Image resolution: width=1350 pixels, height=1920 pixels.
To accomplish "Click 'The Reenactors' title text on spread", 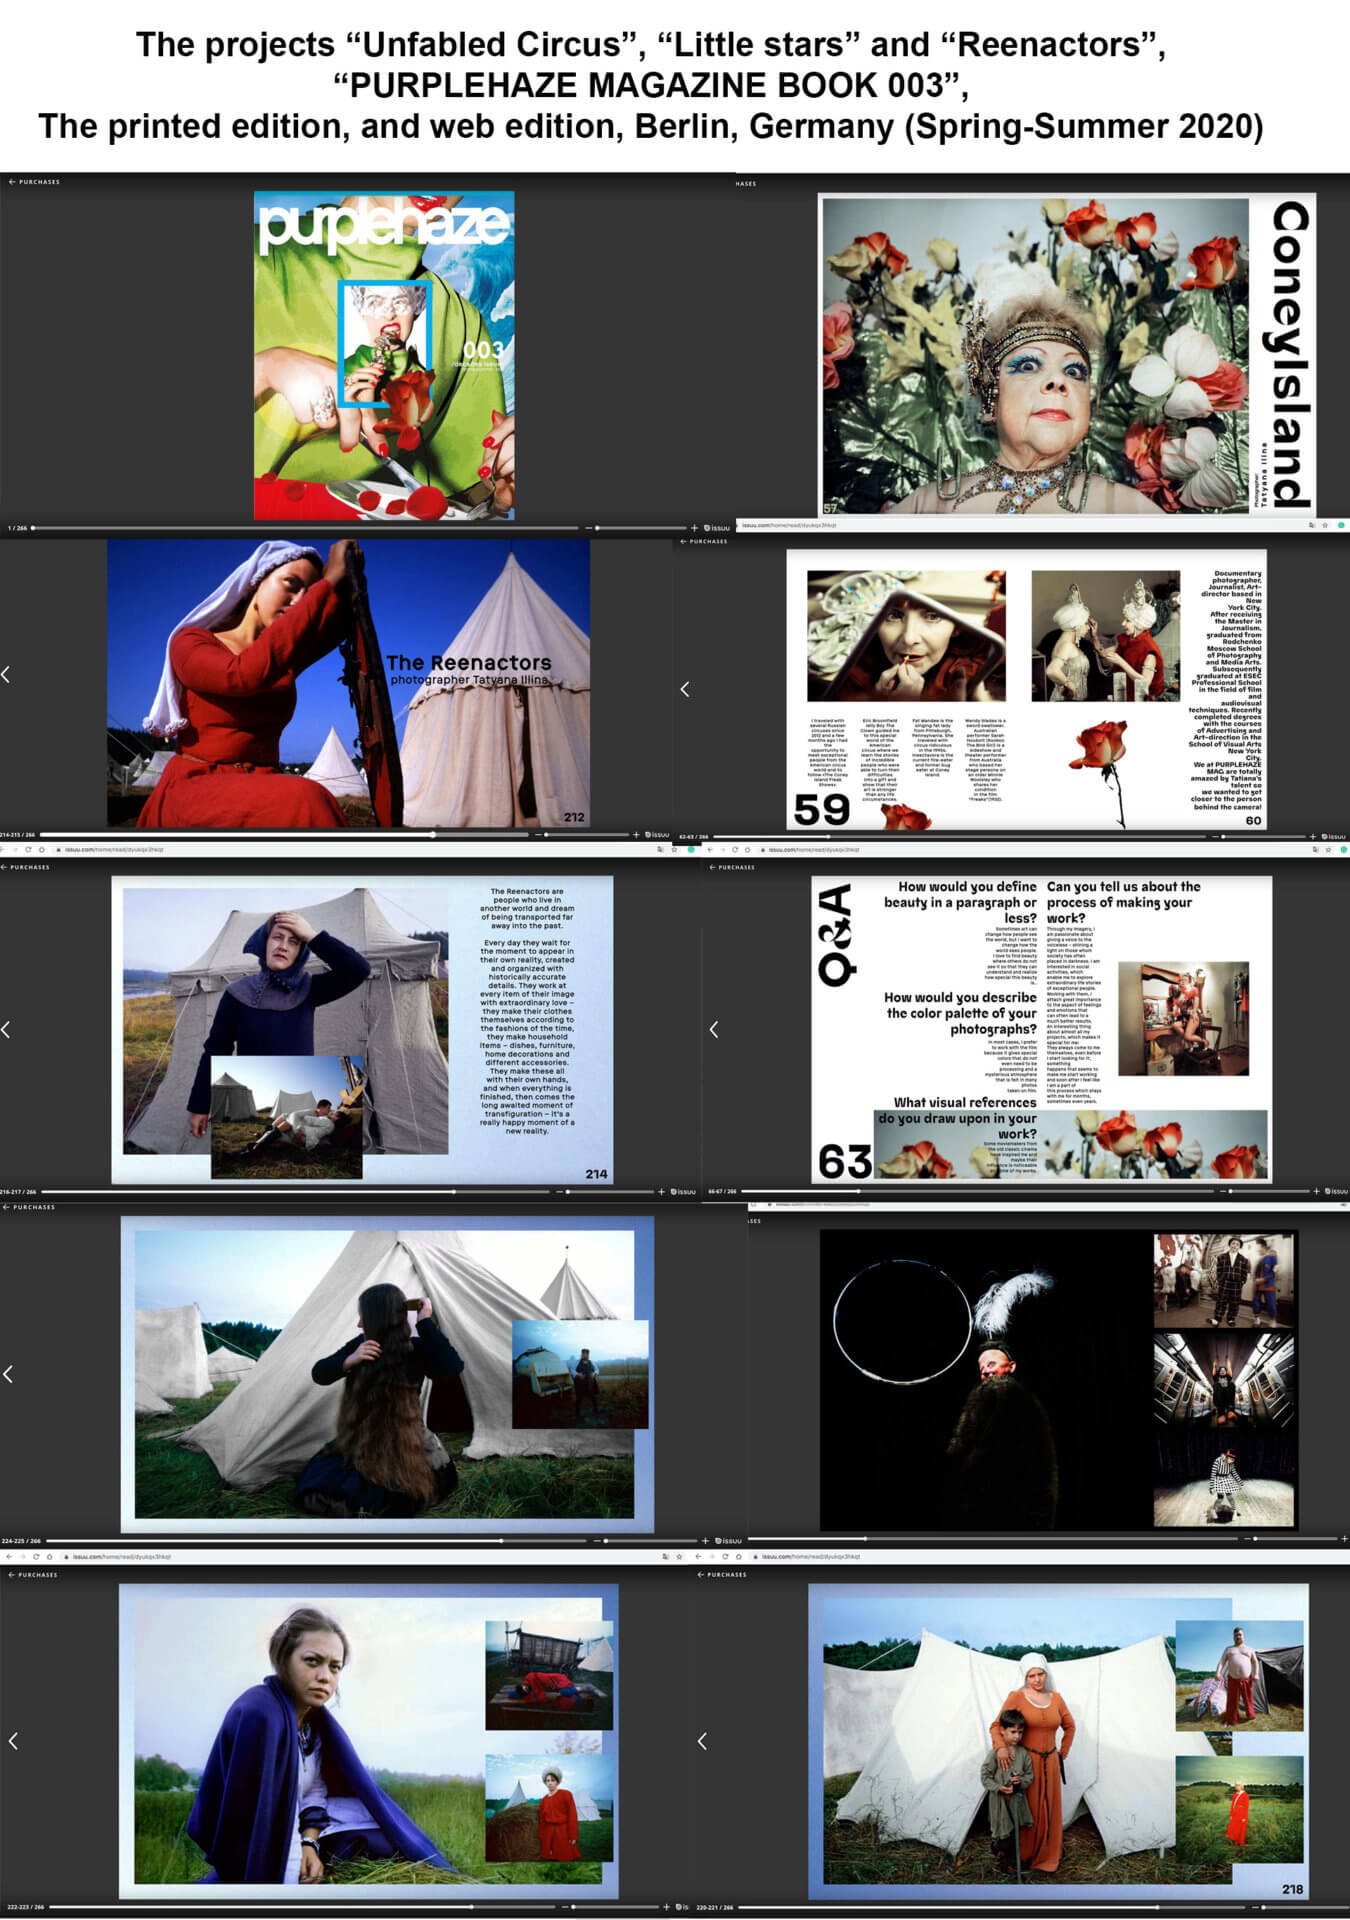I will tap(468, 662).
